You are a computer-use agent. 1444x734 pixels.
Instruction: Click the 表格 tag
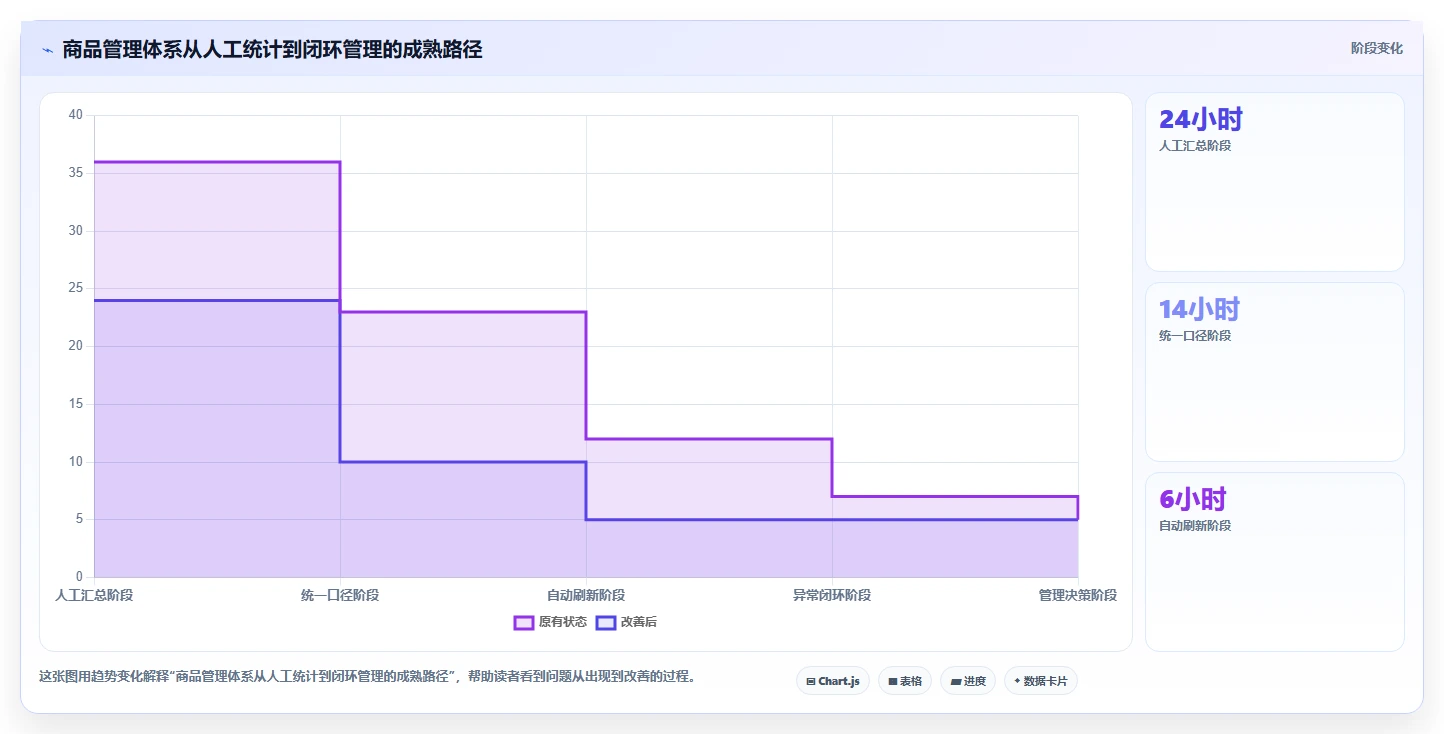pyautogui.click(x=905, y=681)
